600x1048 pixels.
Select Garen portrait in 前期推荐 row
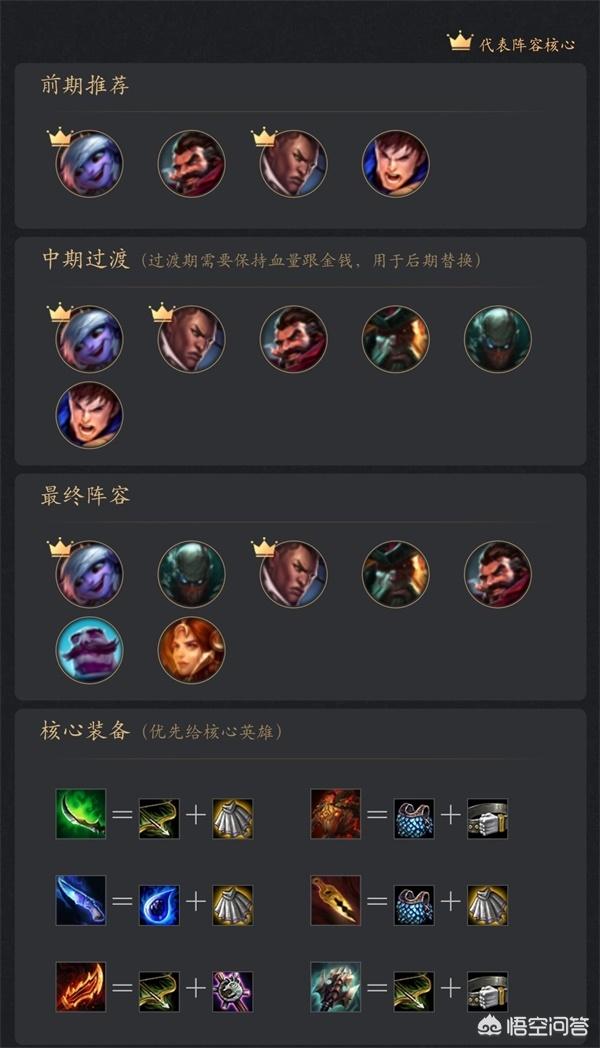pyautogui.click(x=396, y=163)
